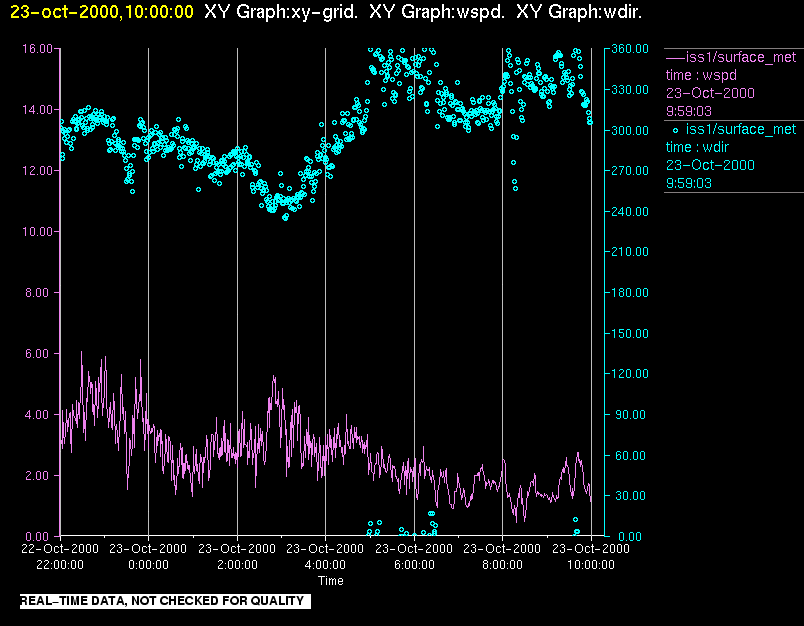Viewport: 804px width, 626px height.
Task: Click the right axis 30.00 label
Action: pos(630,496)
